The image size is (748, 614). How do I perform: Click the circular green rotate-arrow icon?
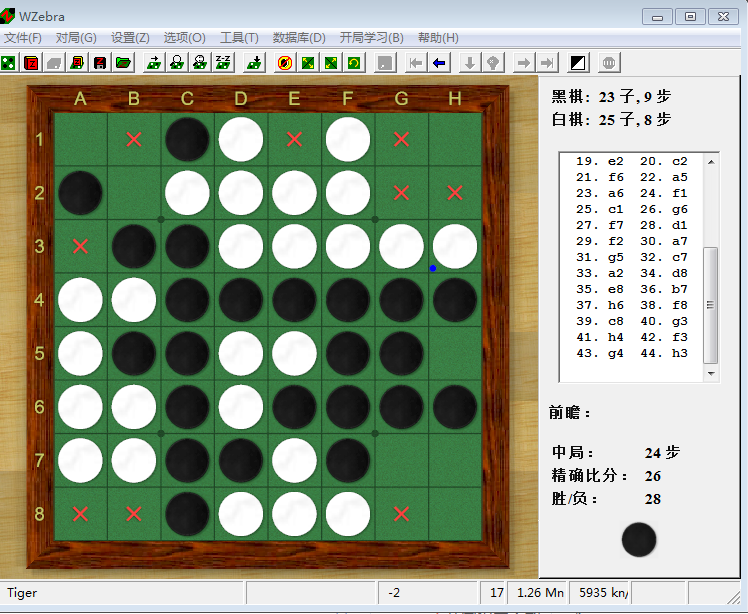coord(354,62)
